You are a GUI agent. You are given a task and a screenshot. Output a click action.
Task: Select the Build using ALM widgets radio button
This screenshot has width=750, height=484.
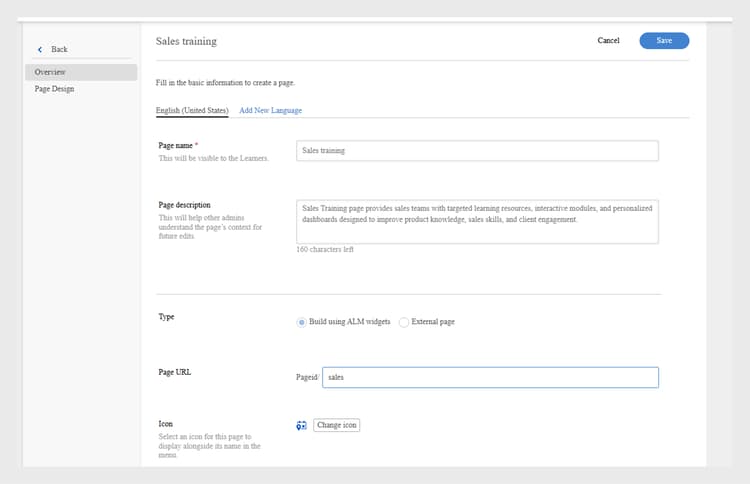(302, 322)
